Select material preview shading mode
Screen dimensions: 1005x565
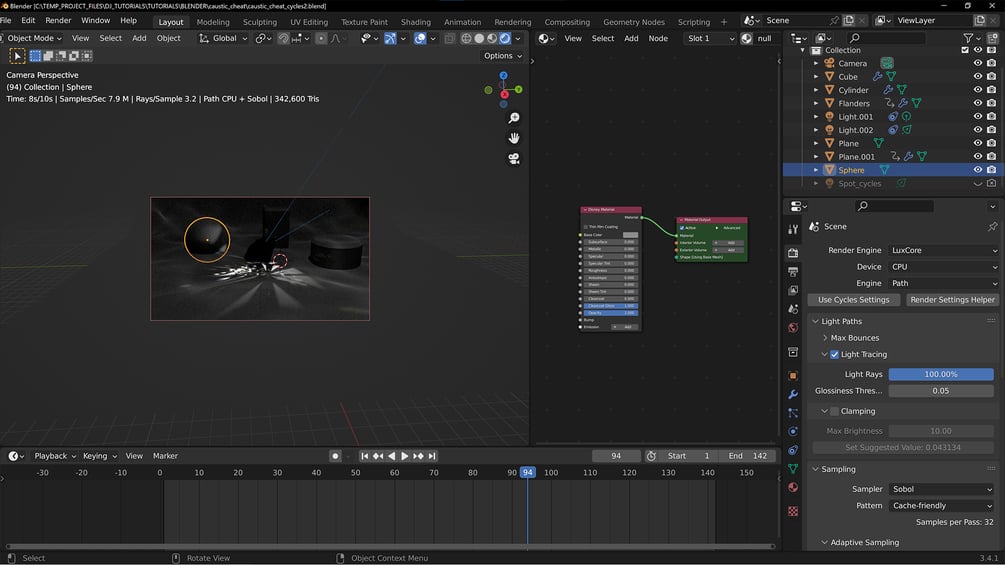tap(492, 38)
